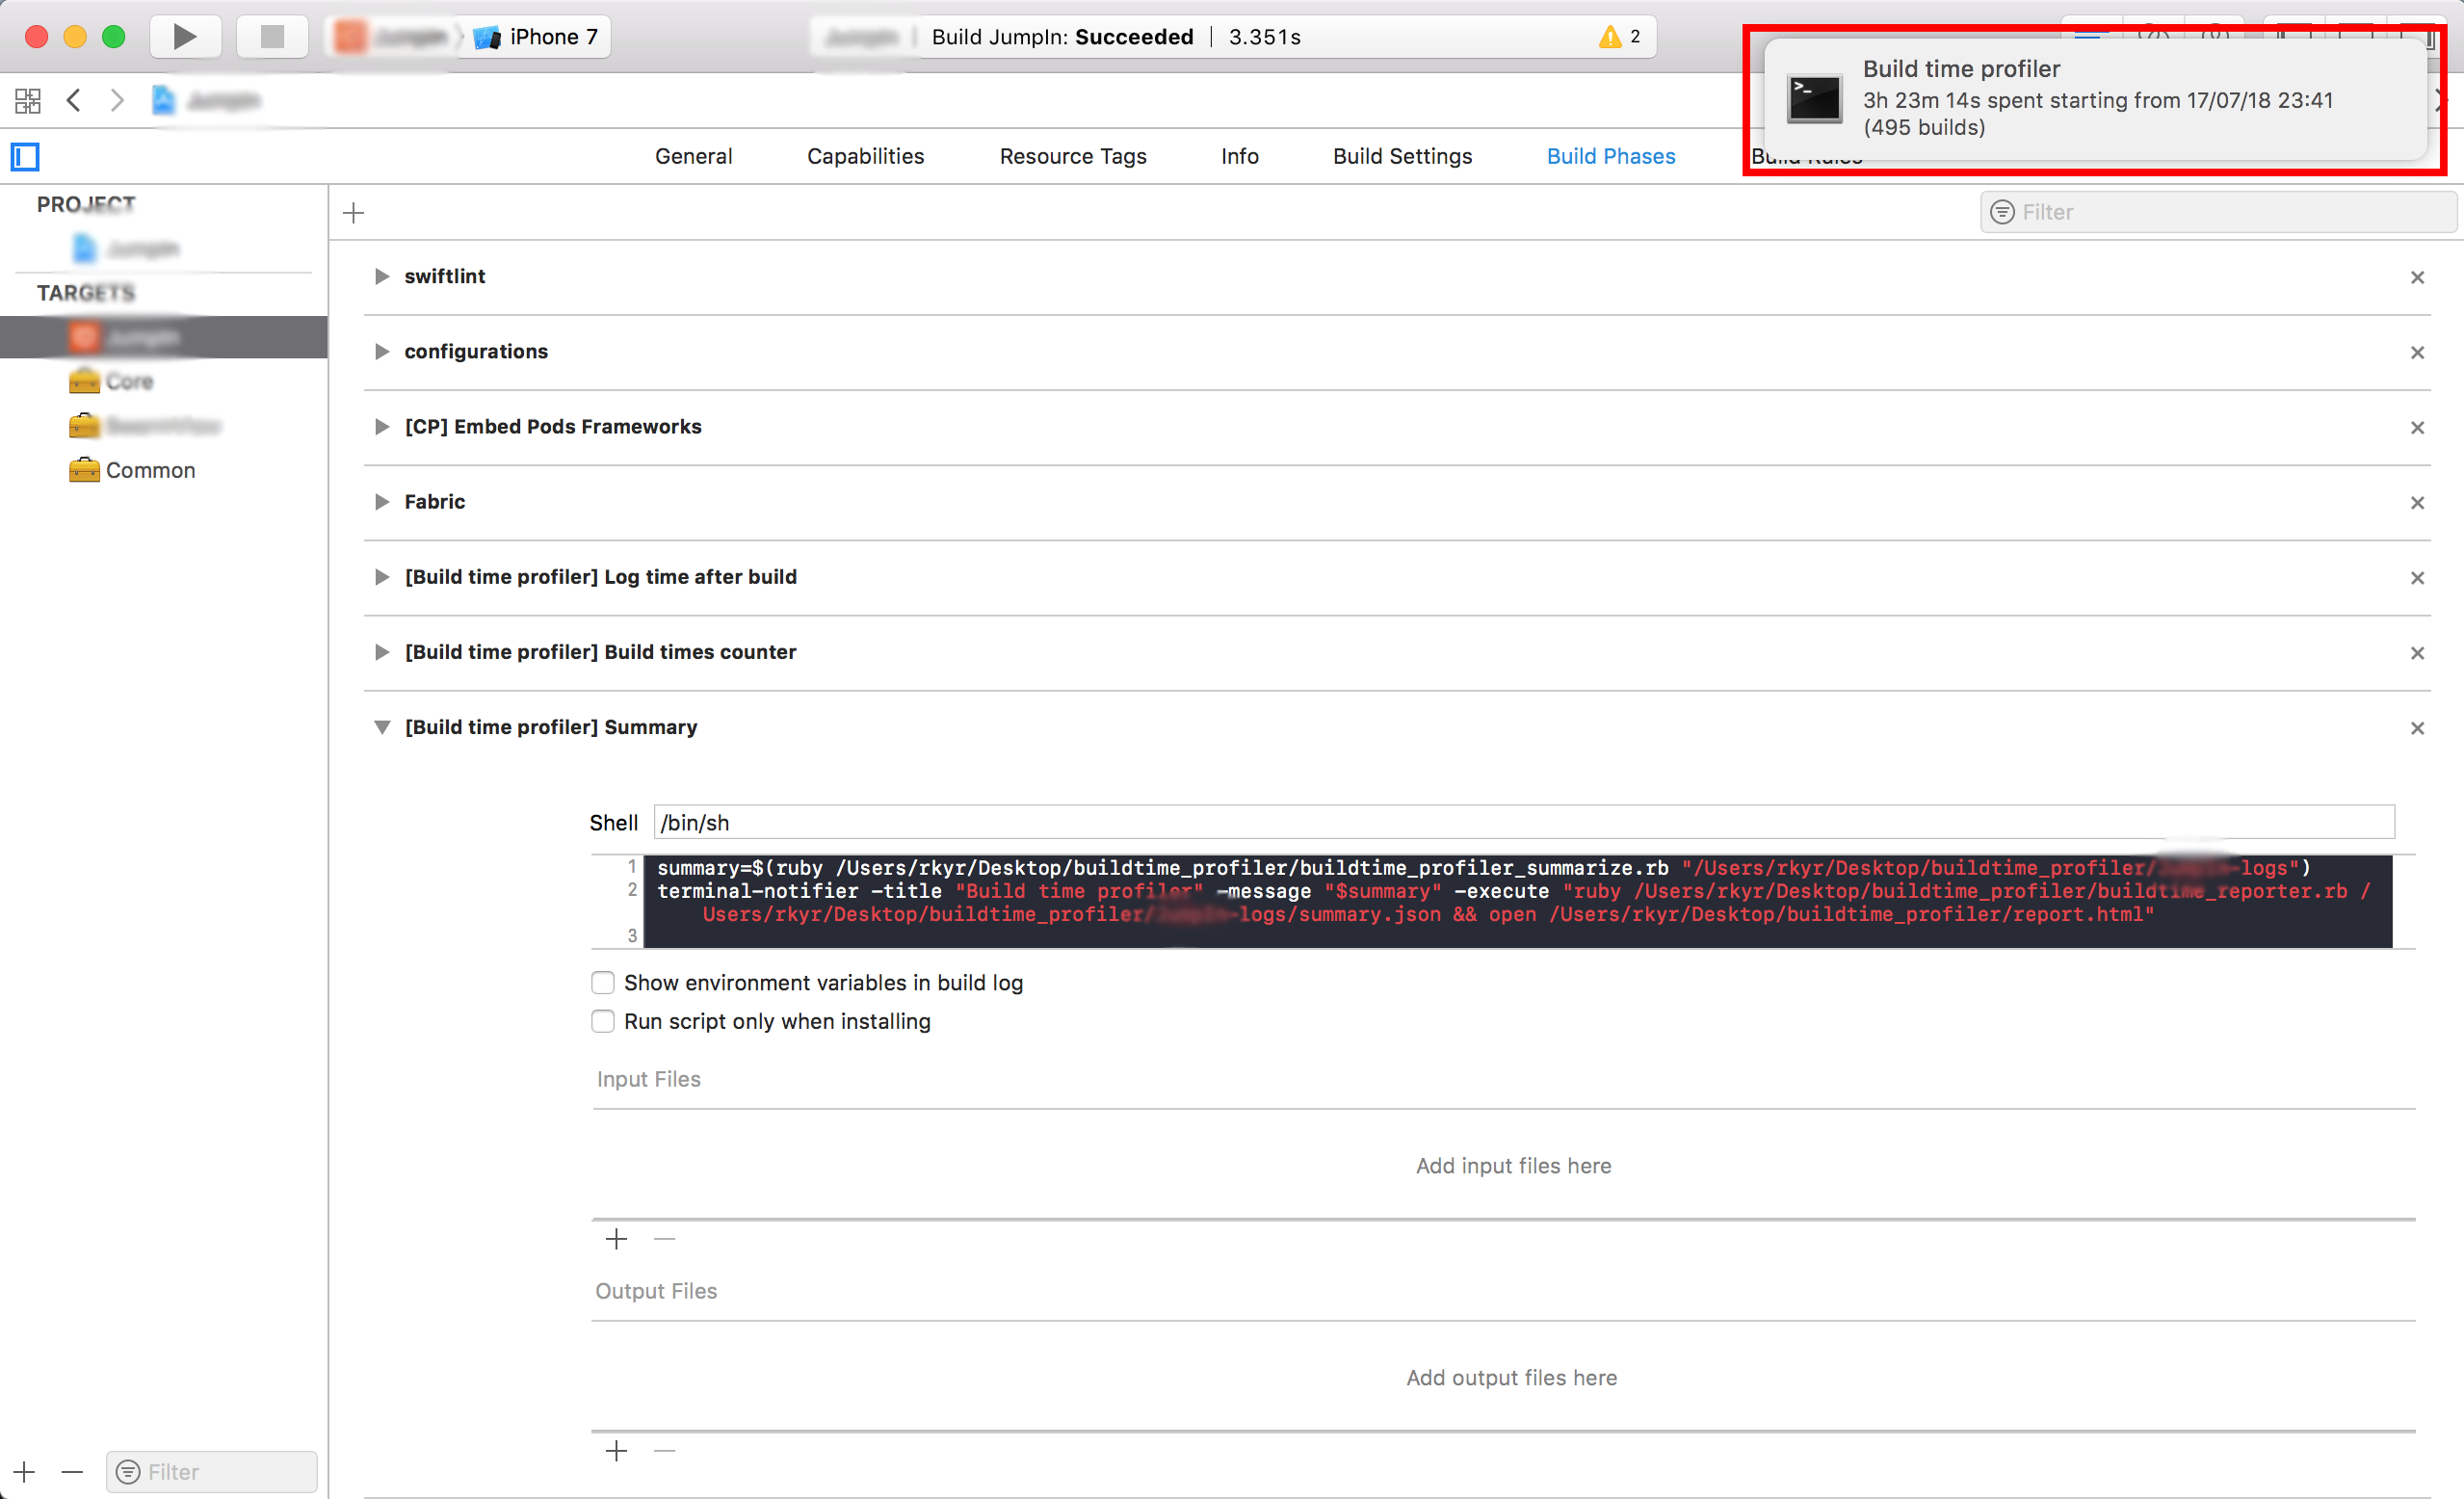The height and width of the screenshot is (1499, 2464).
Task: Switch to the General tab
Action: (693, 156)
